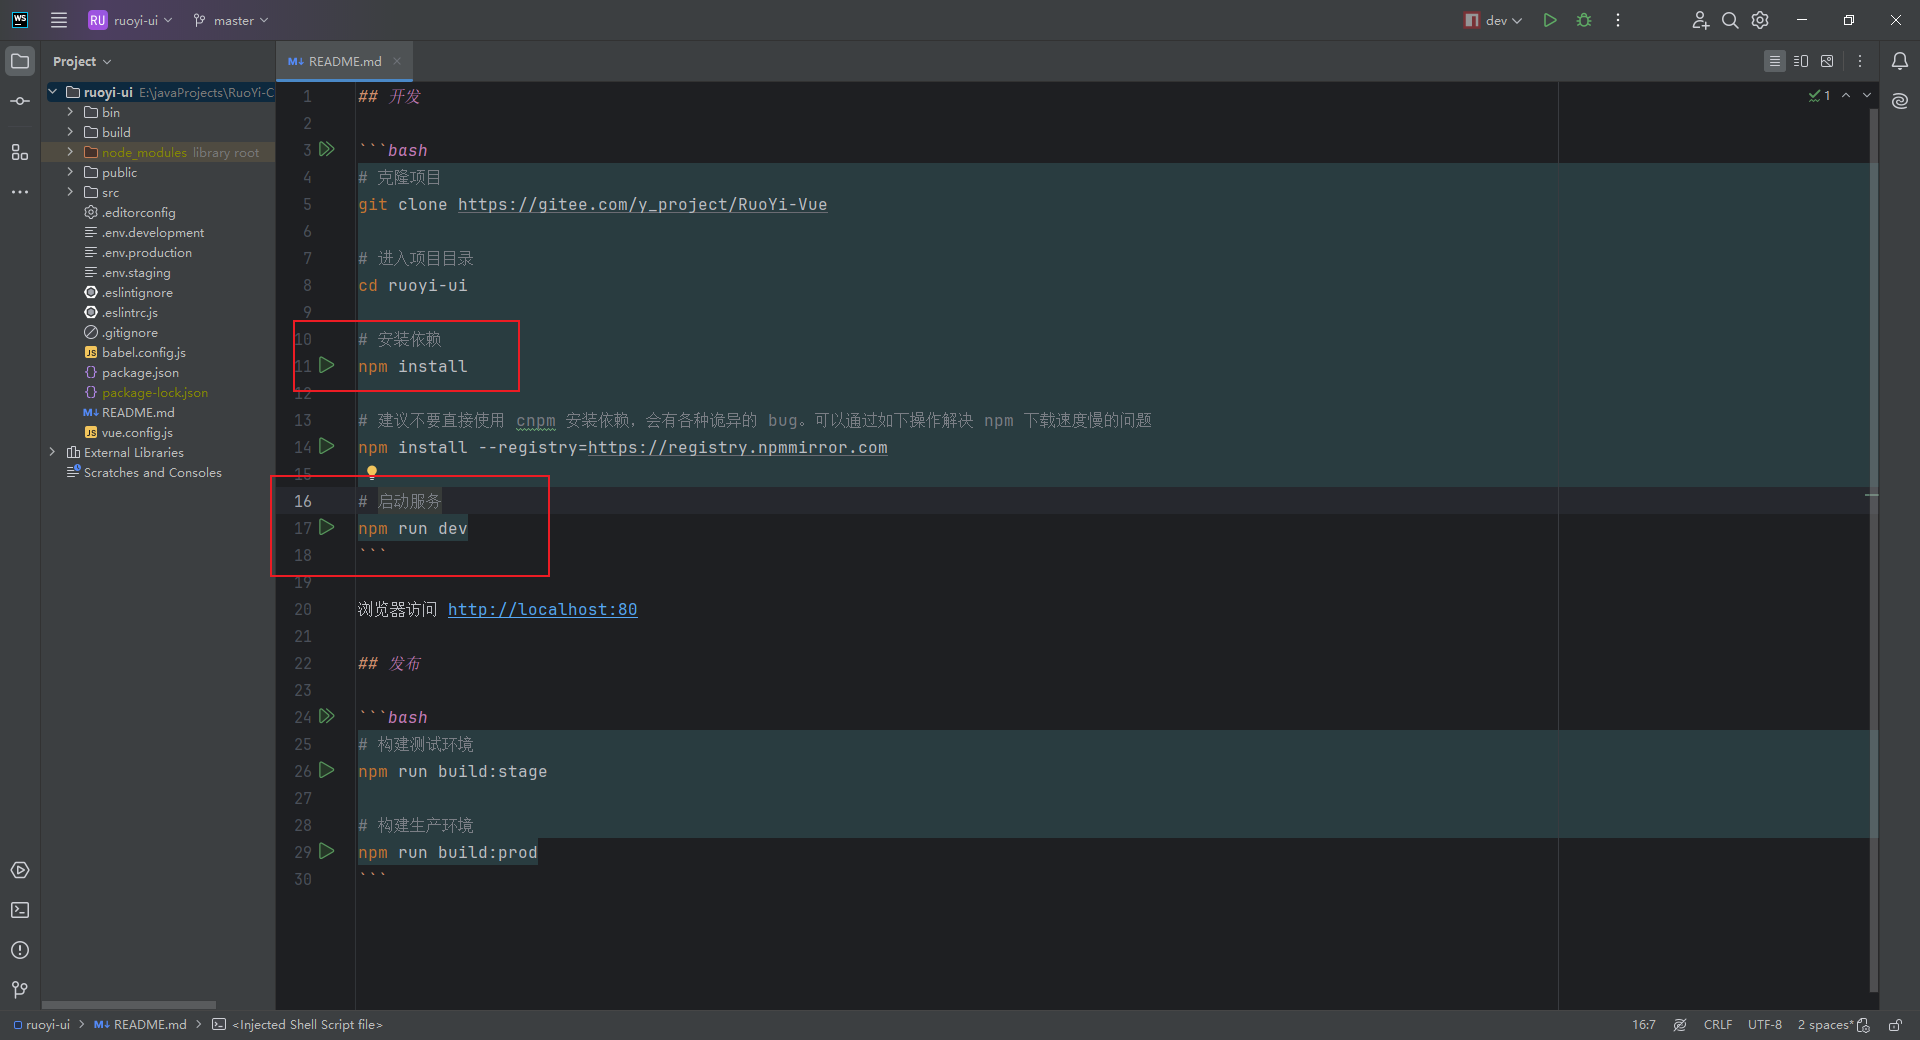Open the ruoyi-ui project dropdown
Screen dimensions: 1920x1040
pos(131,20)
